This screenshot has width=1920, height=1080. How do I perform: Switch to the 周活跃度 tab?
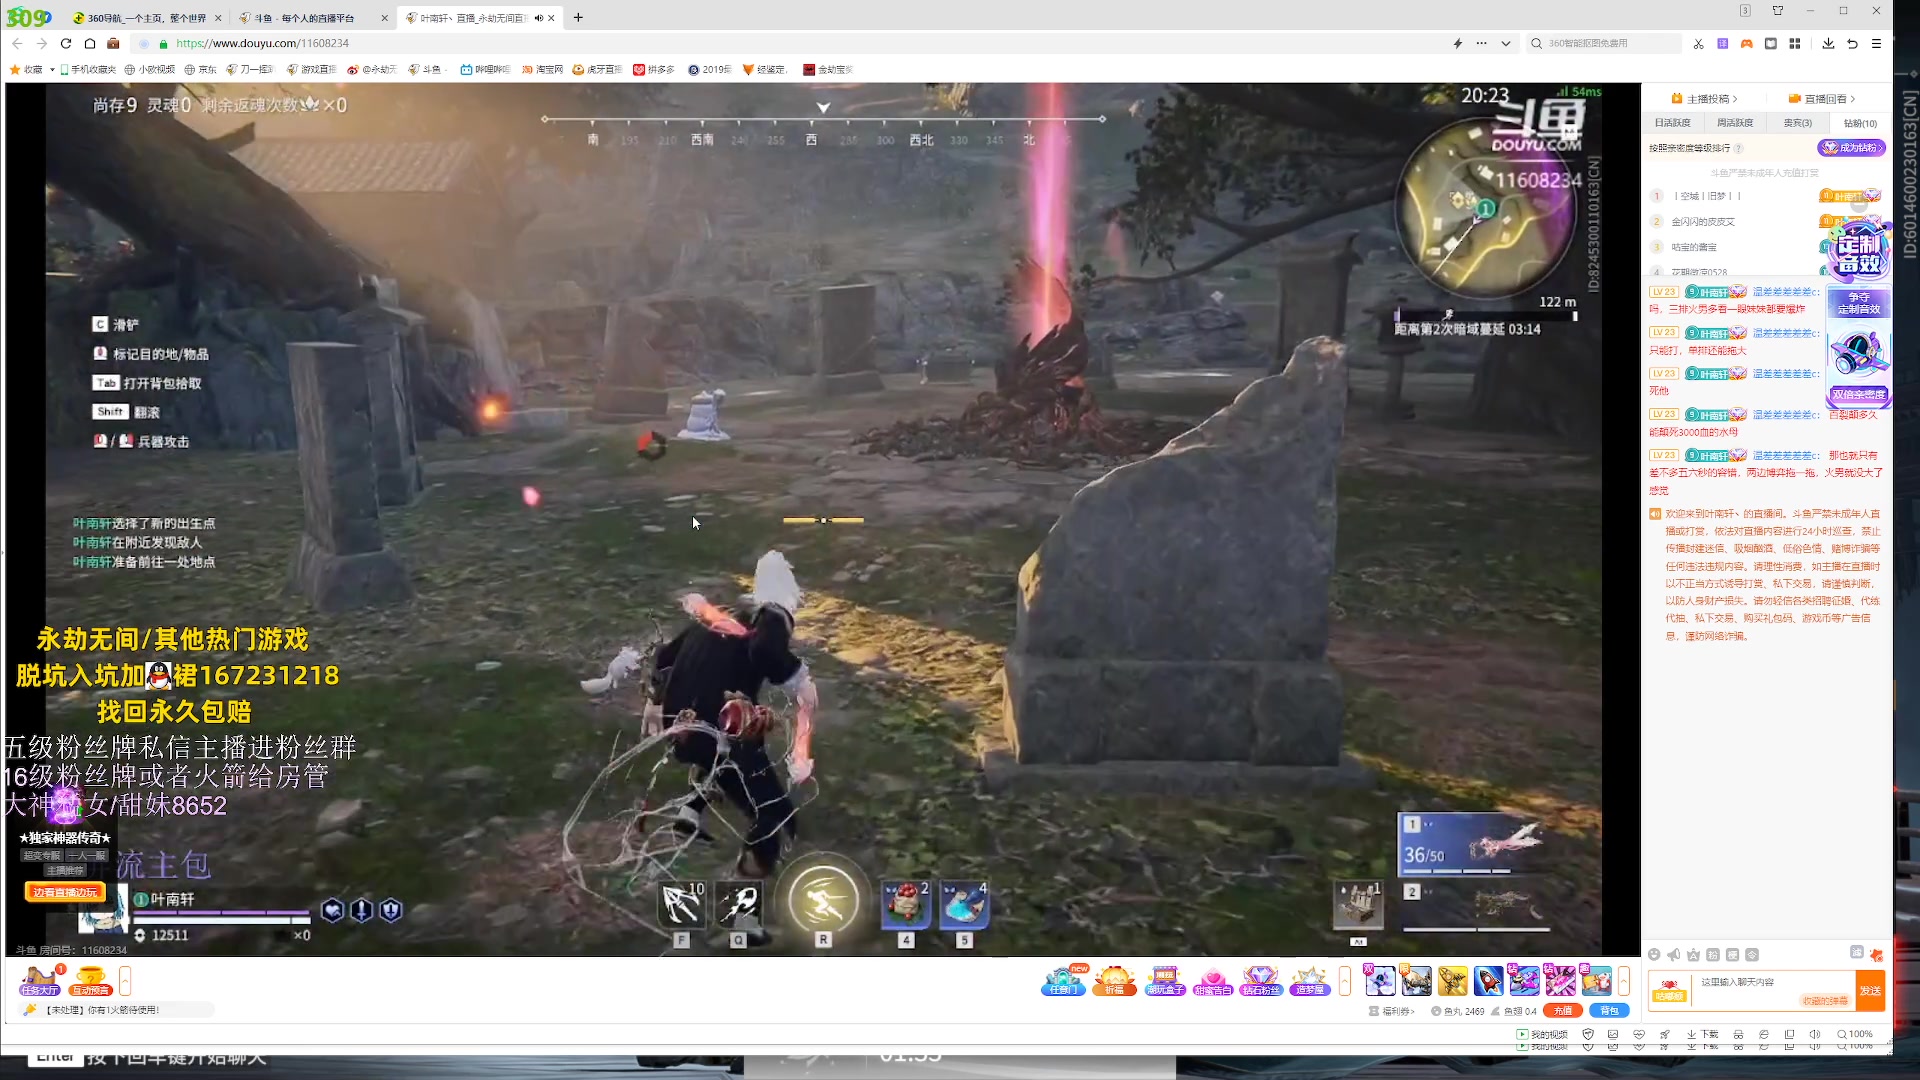point(1735,123)
